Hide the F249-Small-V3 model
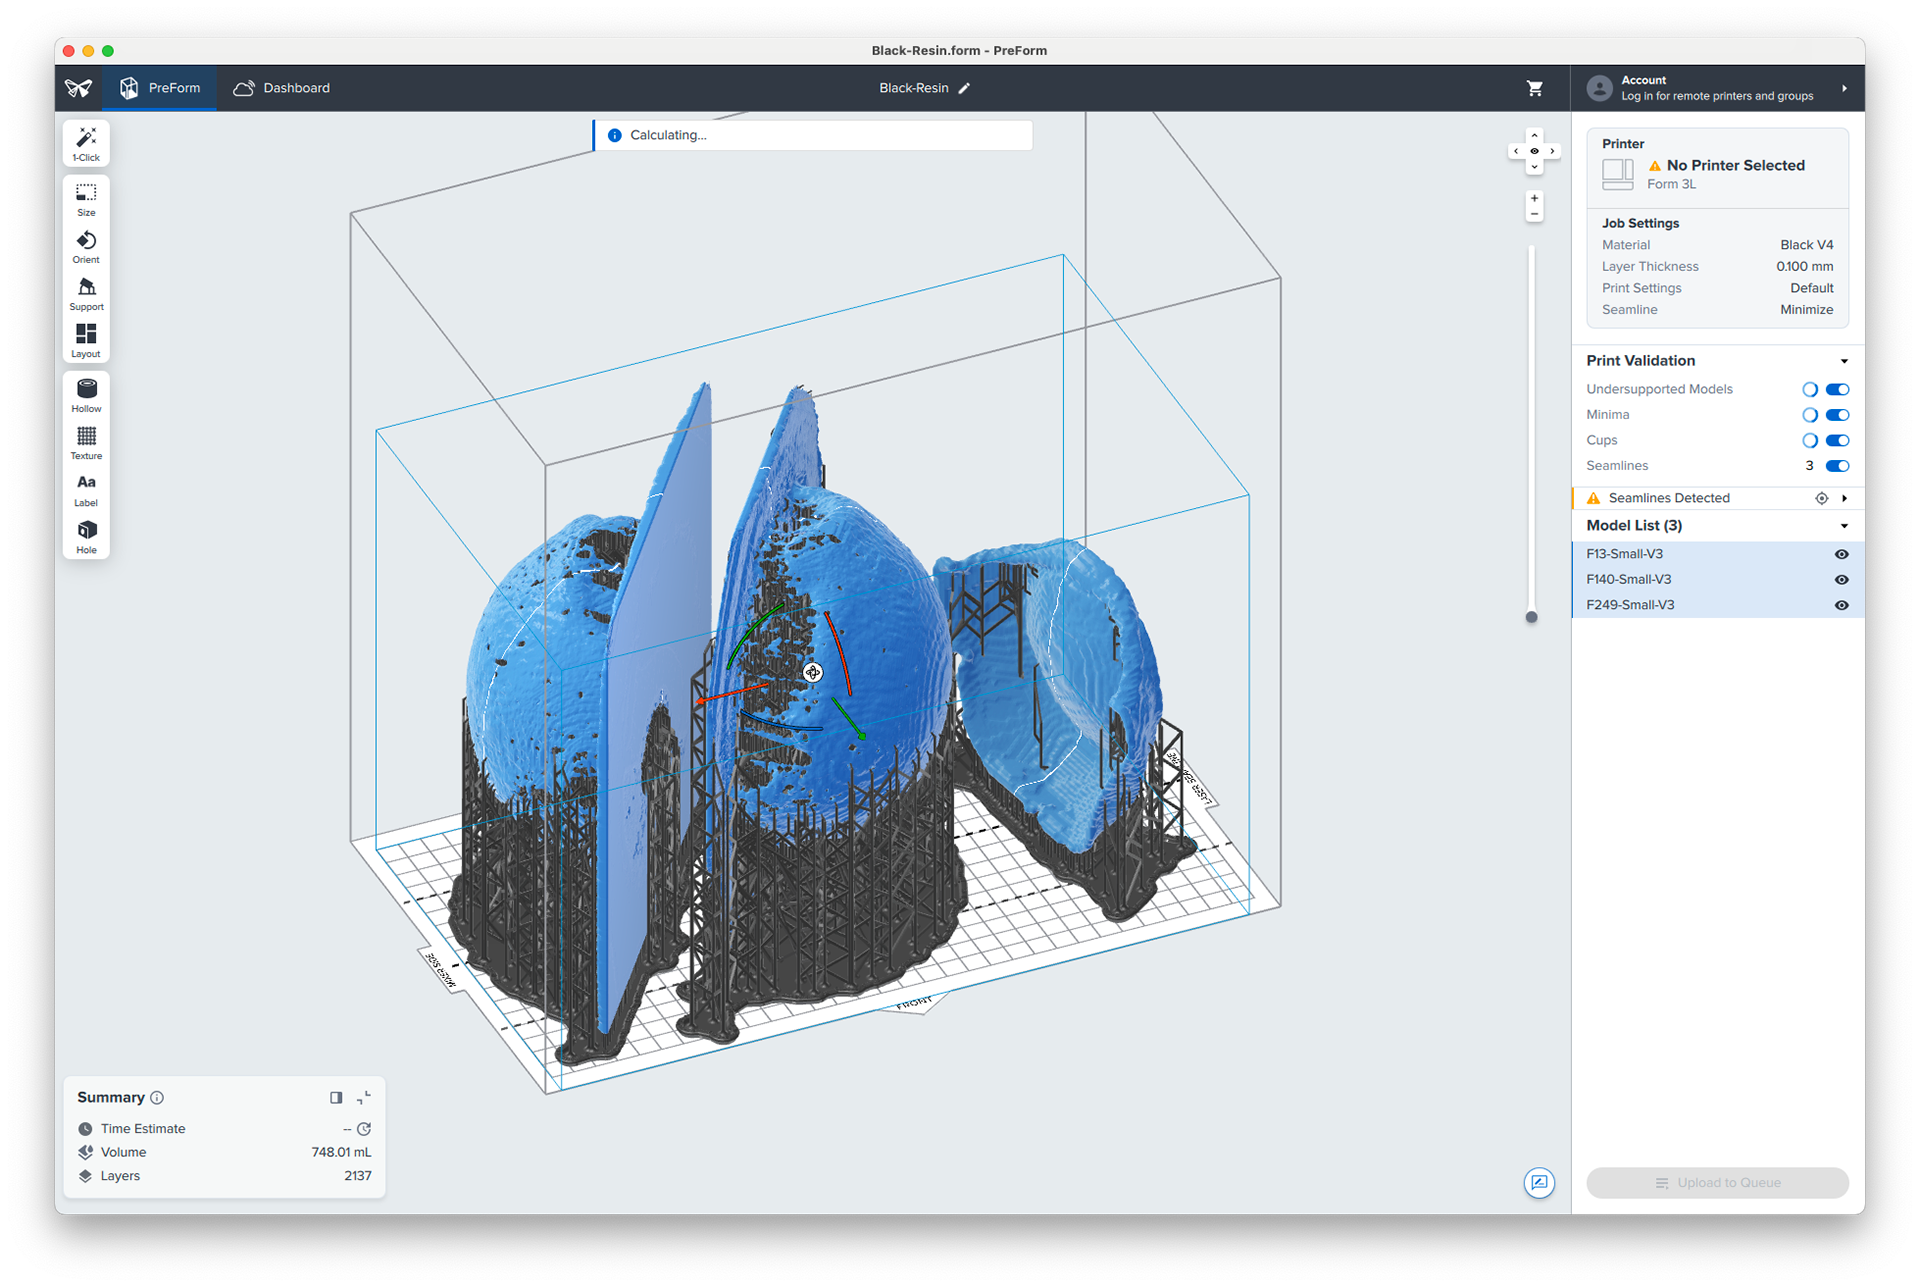The height and width of the screenshot is (1287, 1920). pyautogui.click(x=1841, y=605)
